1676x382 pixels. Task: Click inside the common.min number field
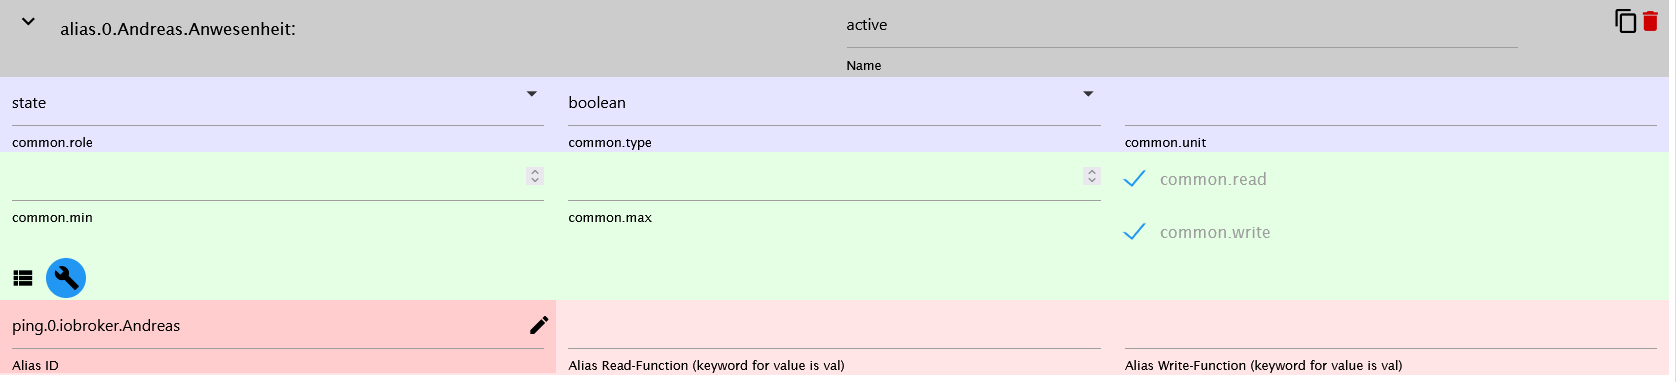pos(268,178)
